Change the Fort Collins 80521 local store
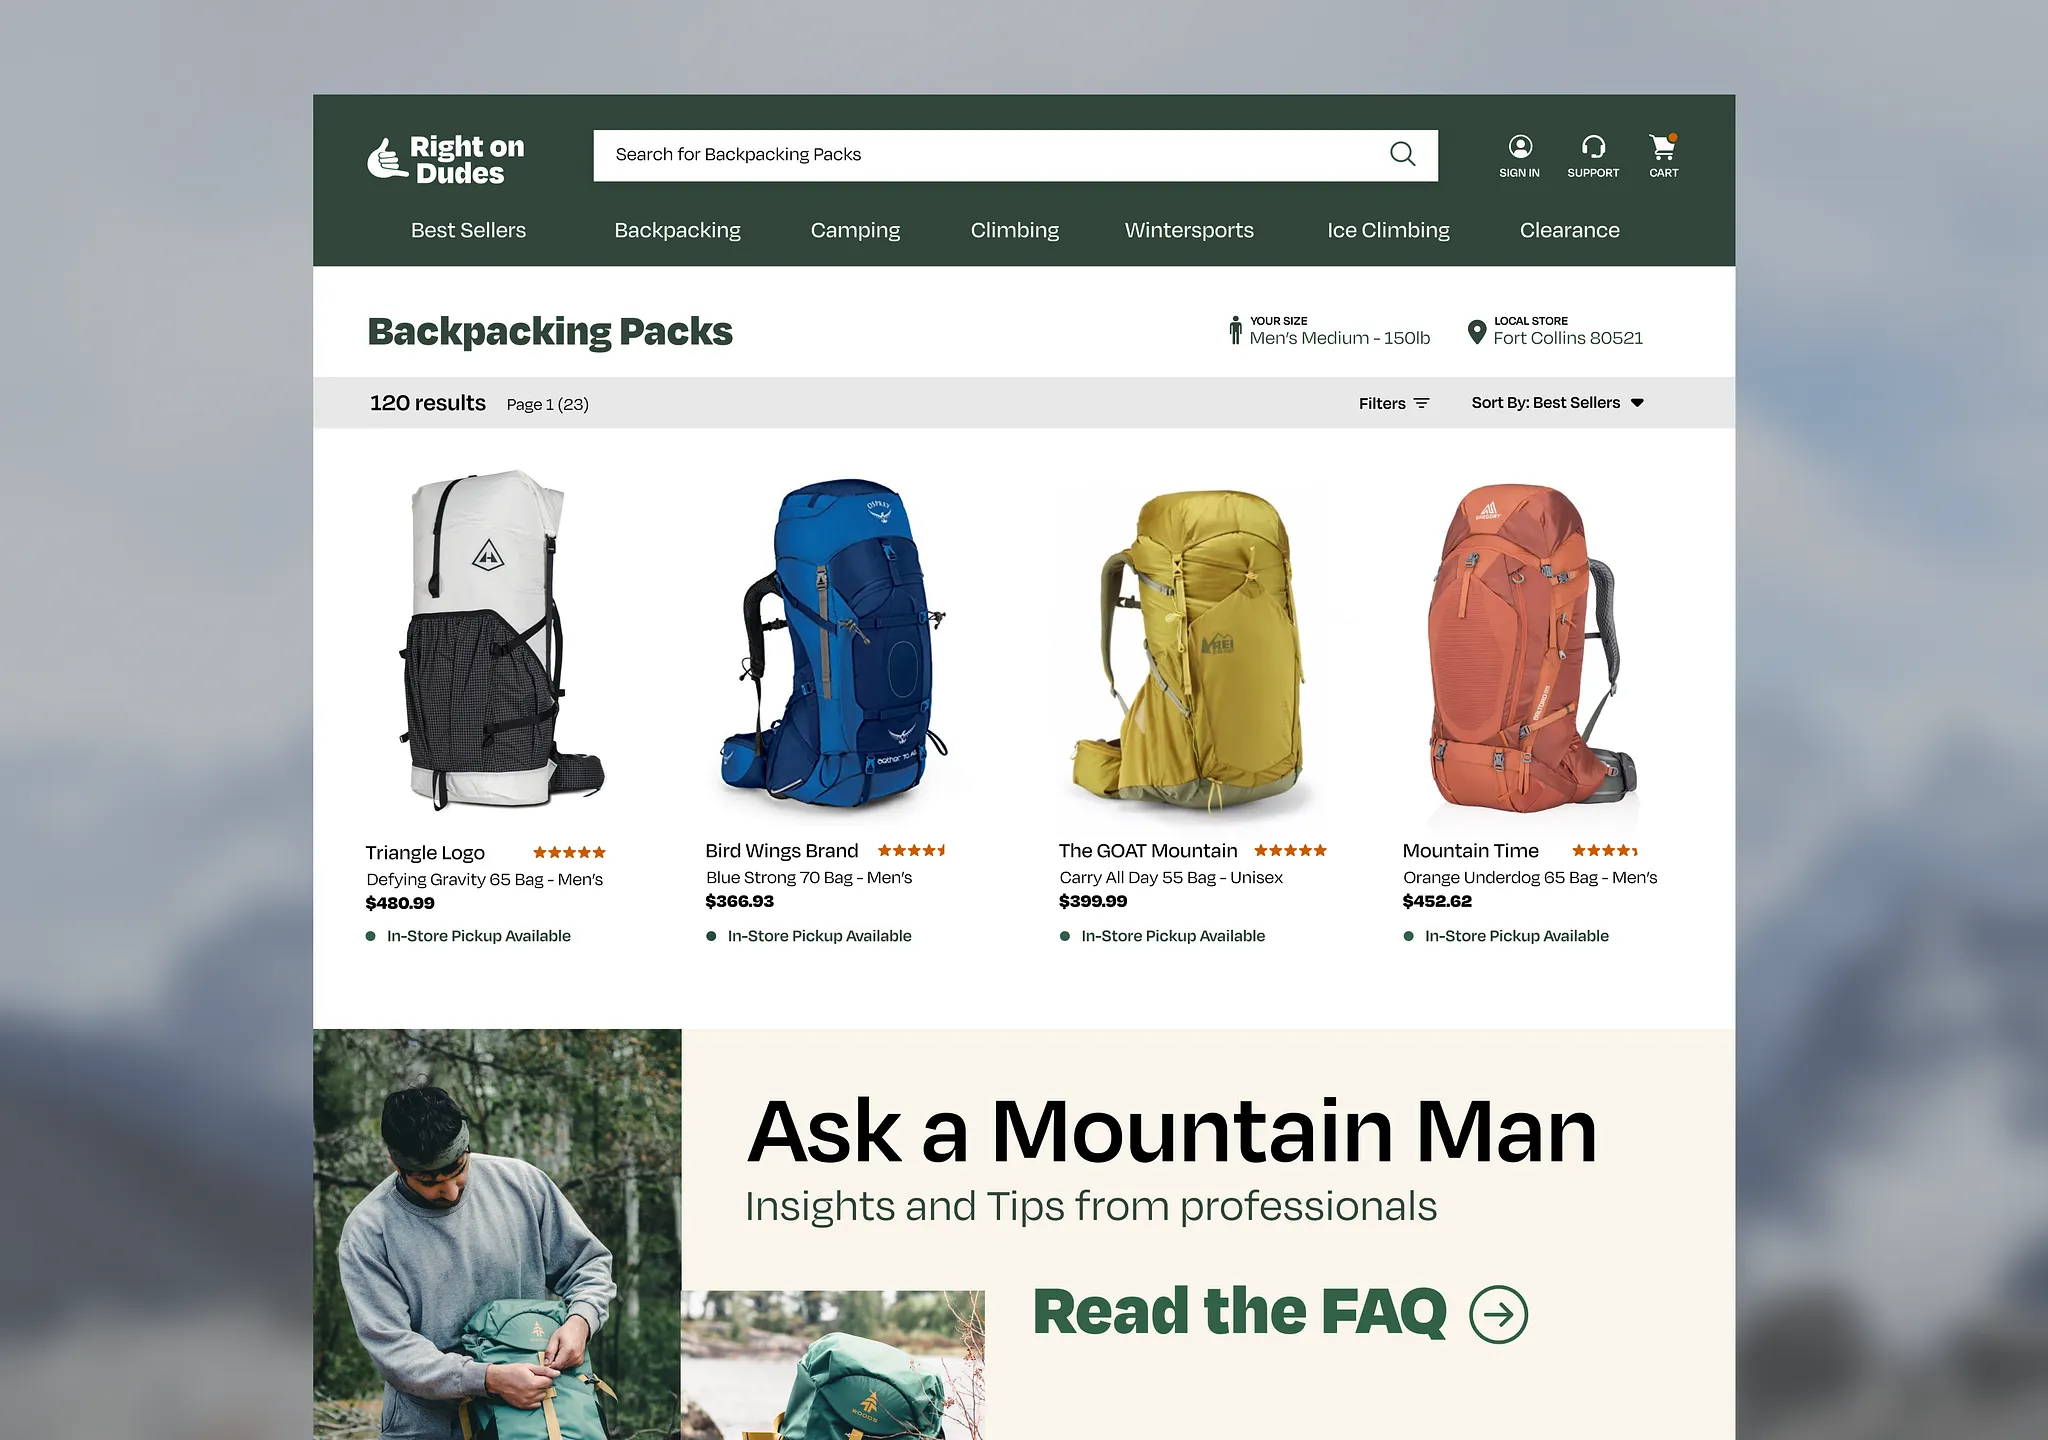 1568,338
